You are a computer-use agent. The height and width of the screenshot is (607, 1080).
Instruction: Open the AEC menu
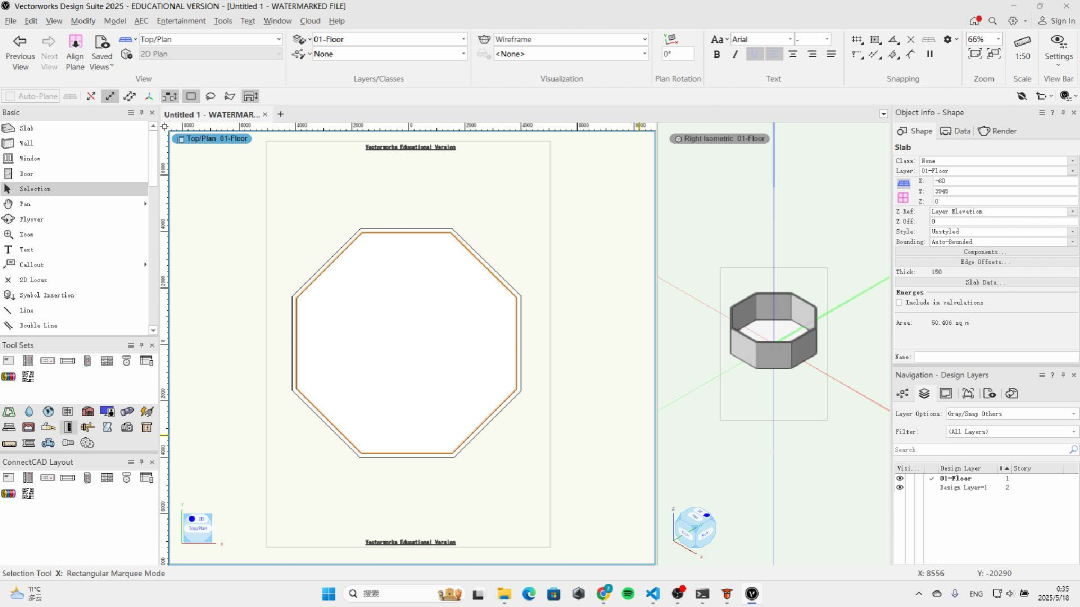click(141, 21)
